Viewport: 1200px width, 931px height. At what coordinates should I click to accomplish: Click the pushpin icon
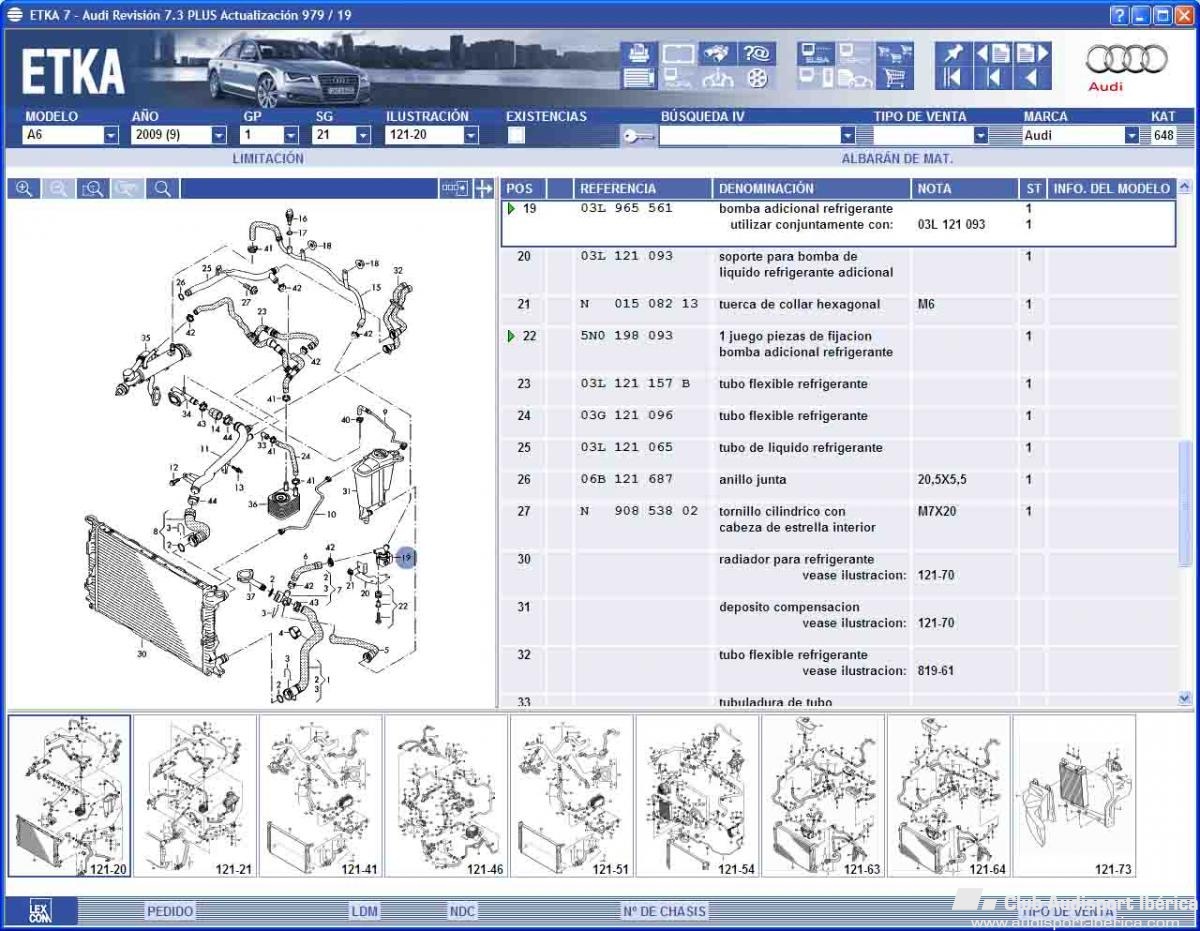tap(953, 53)
